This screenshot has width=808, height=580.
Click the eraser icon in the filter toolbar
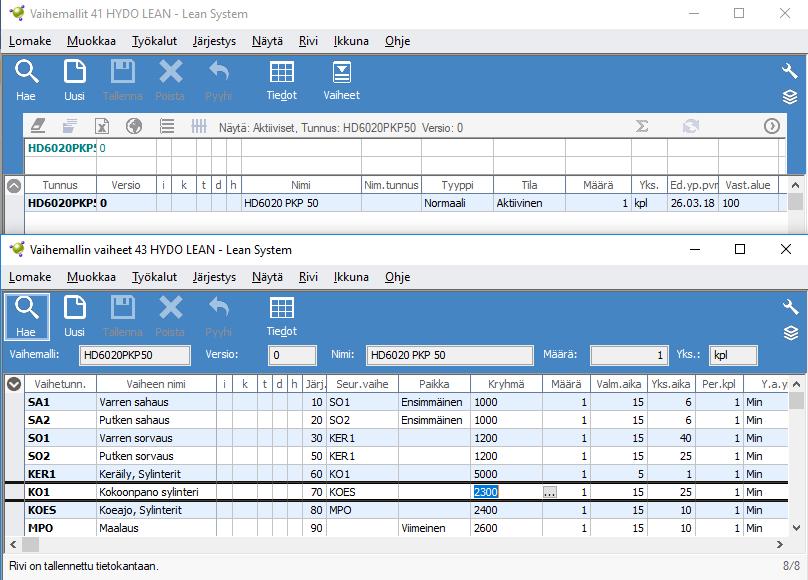tap(38, 126)
